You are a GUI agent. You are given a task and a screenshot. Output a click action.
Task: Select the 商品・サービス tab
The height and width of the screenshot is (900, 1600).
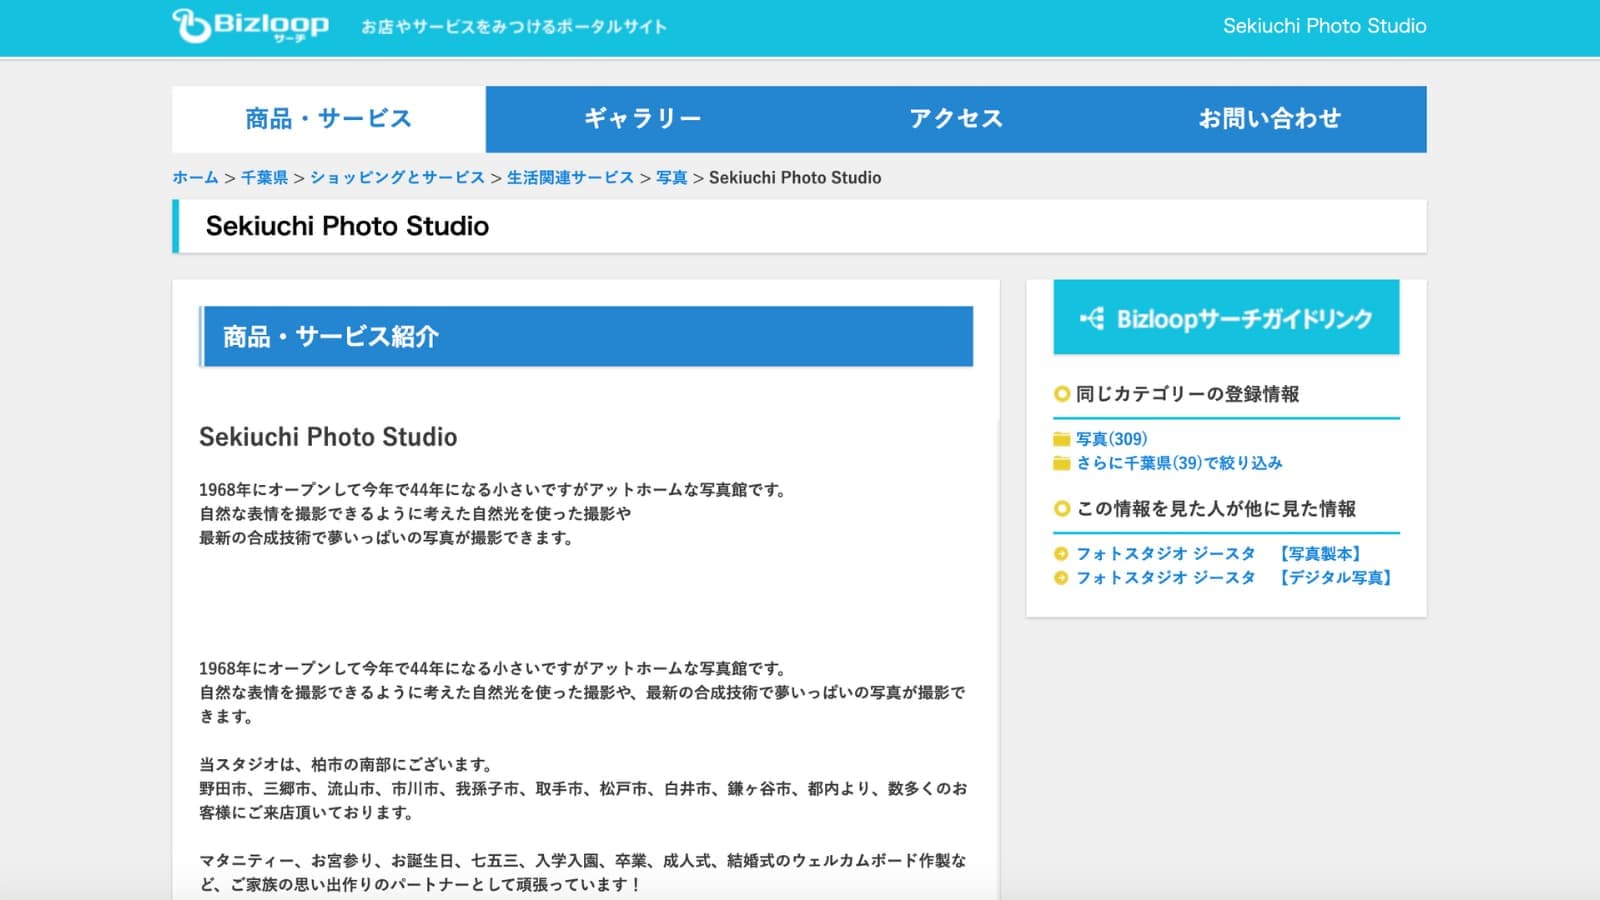[328, 119]
